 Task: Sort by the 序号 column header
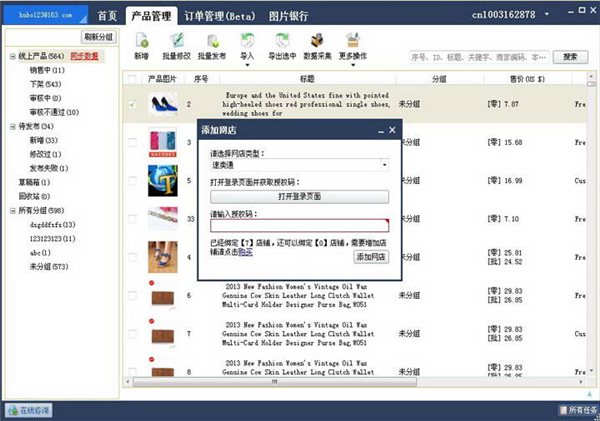pos(201,79)
